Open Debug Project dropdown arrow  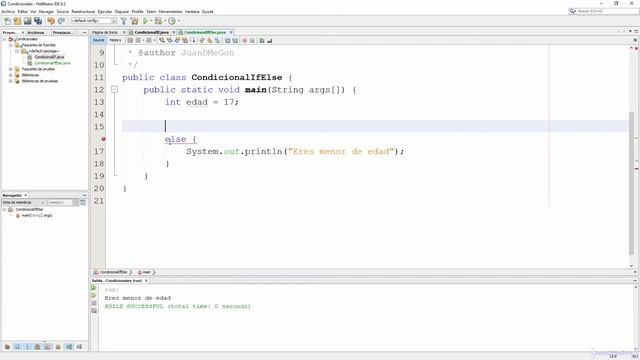(x=165, y=21)
